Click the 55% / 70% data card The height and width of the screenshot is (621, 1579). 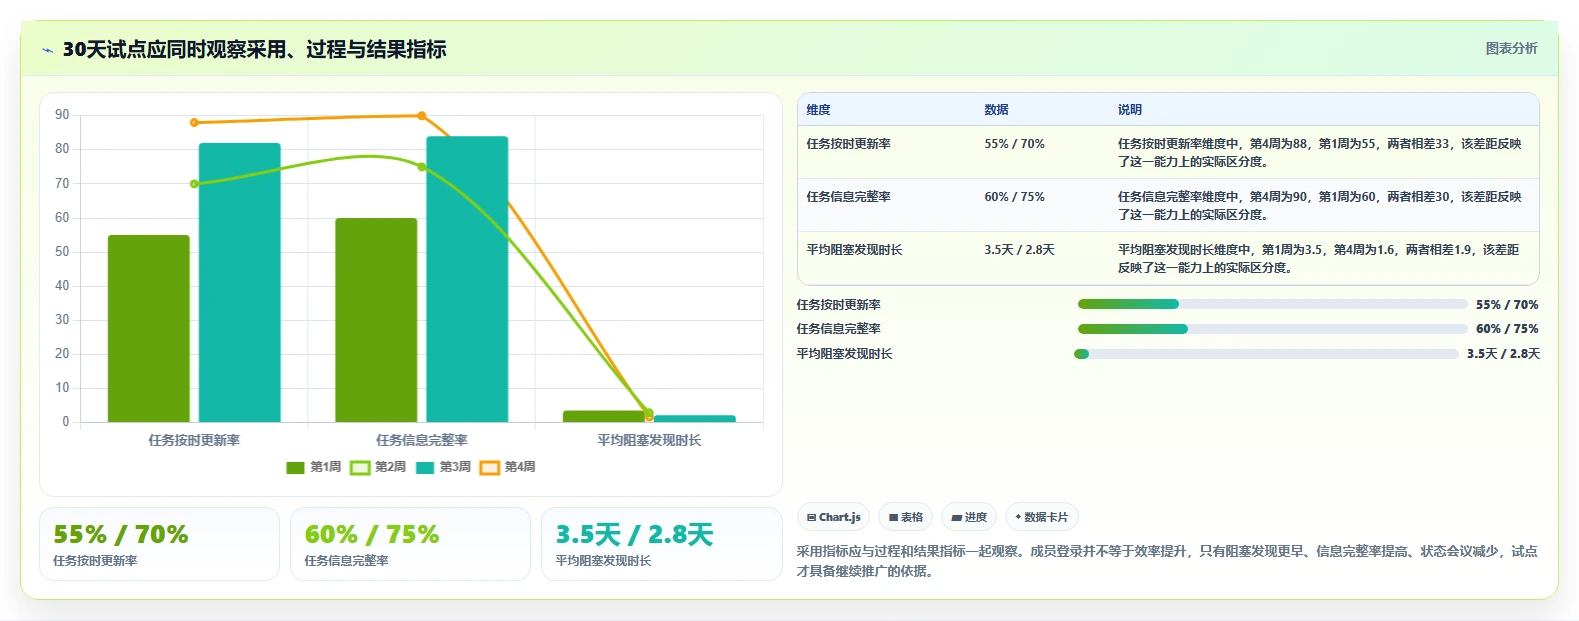159,544
